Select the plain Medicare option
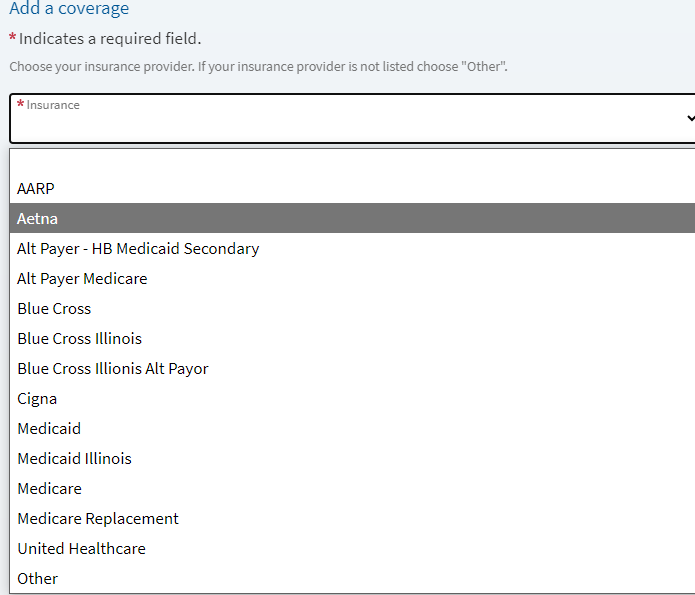Viewport: 695px width, 595px height. [x=352, y=489]
